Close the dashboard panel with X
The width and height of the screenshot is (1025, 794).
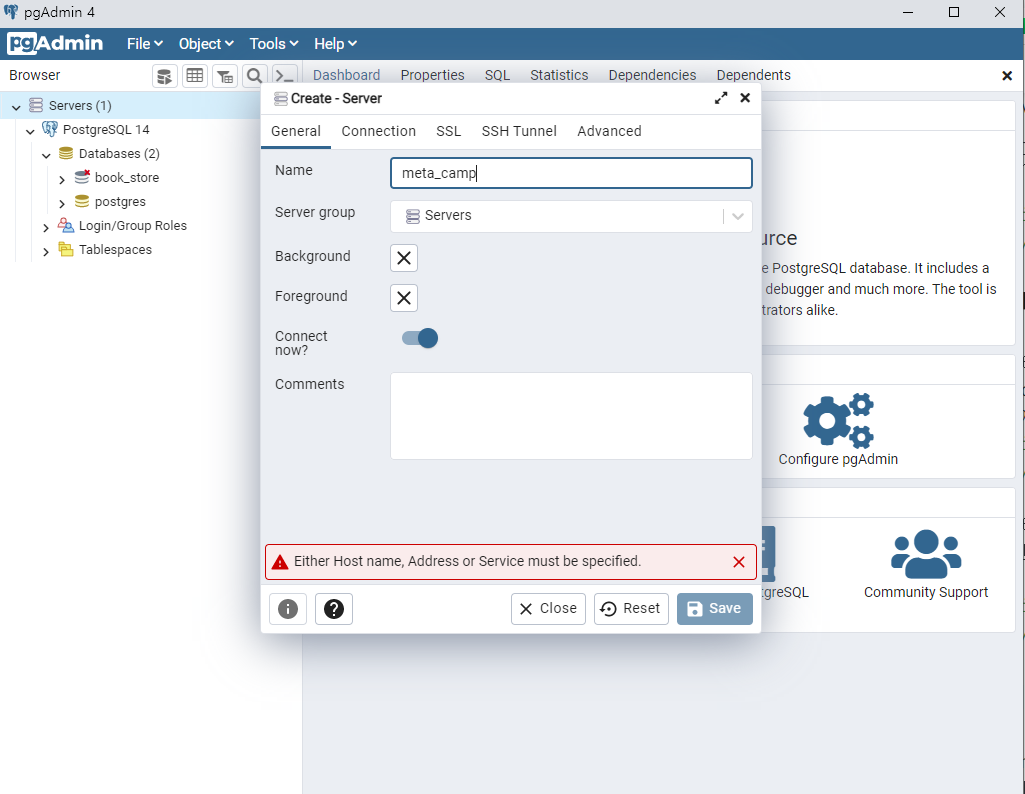(1007, 76)
